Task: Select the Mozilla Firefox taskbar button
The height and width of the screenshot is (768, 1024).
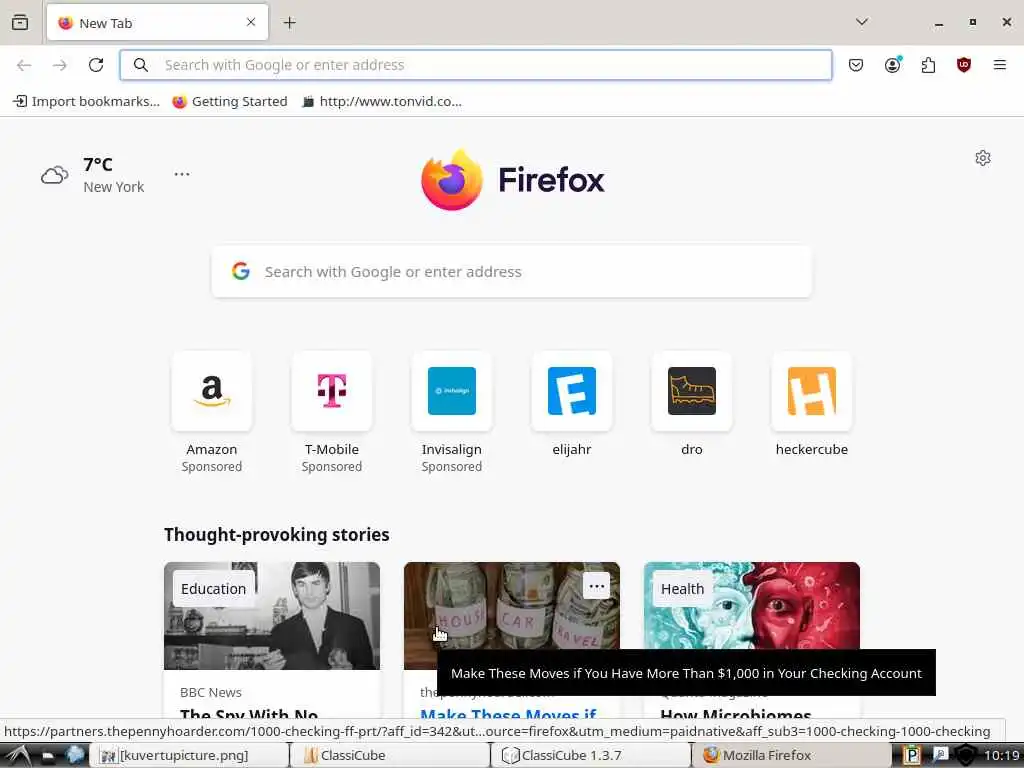Action: [792, 755]
